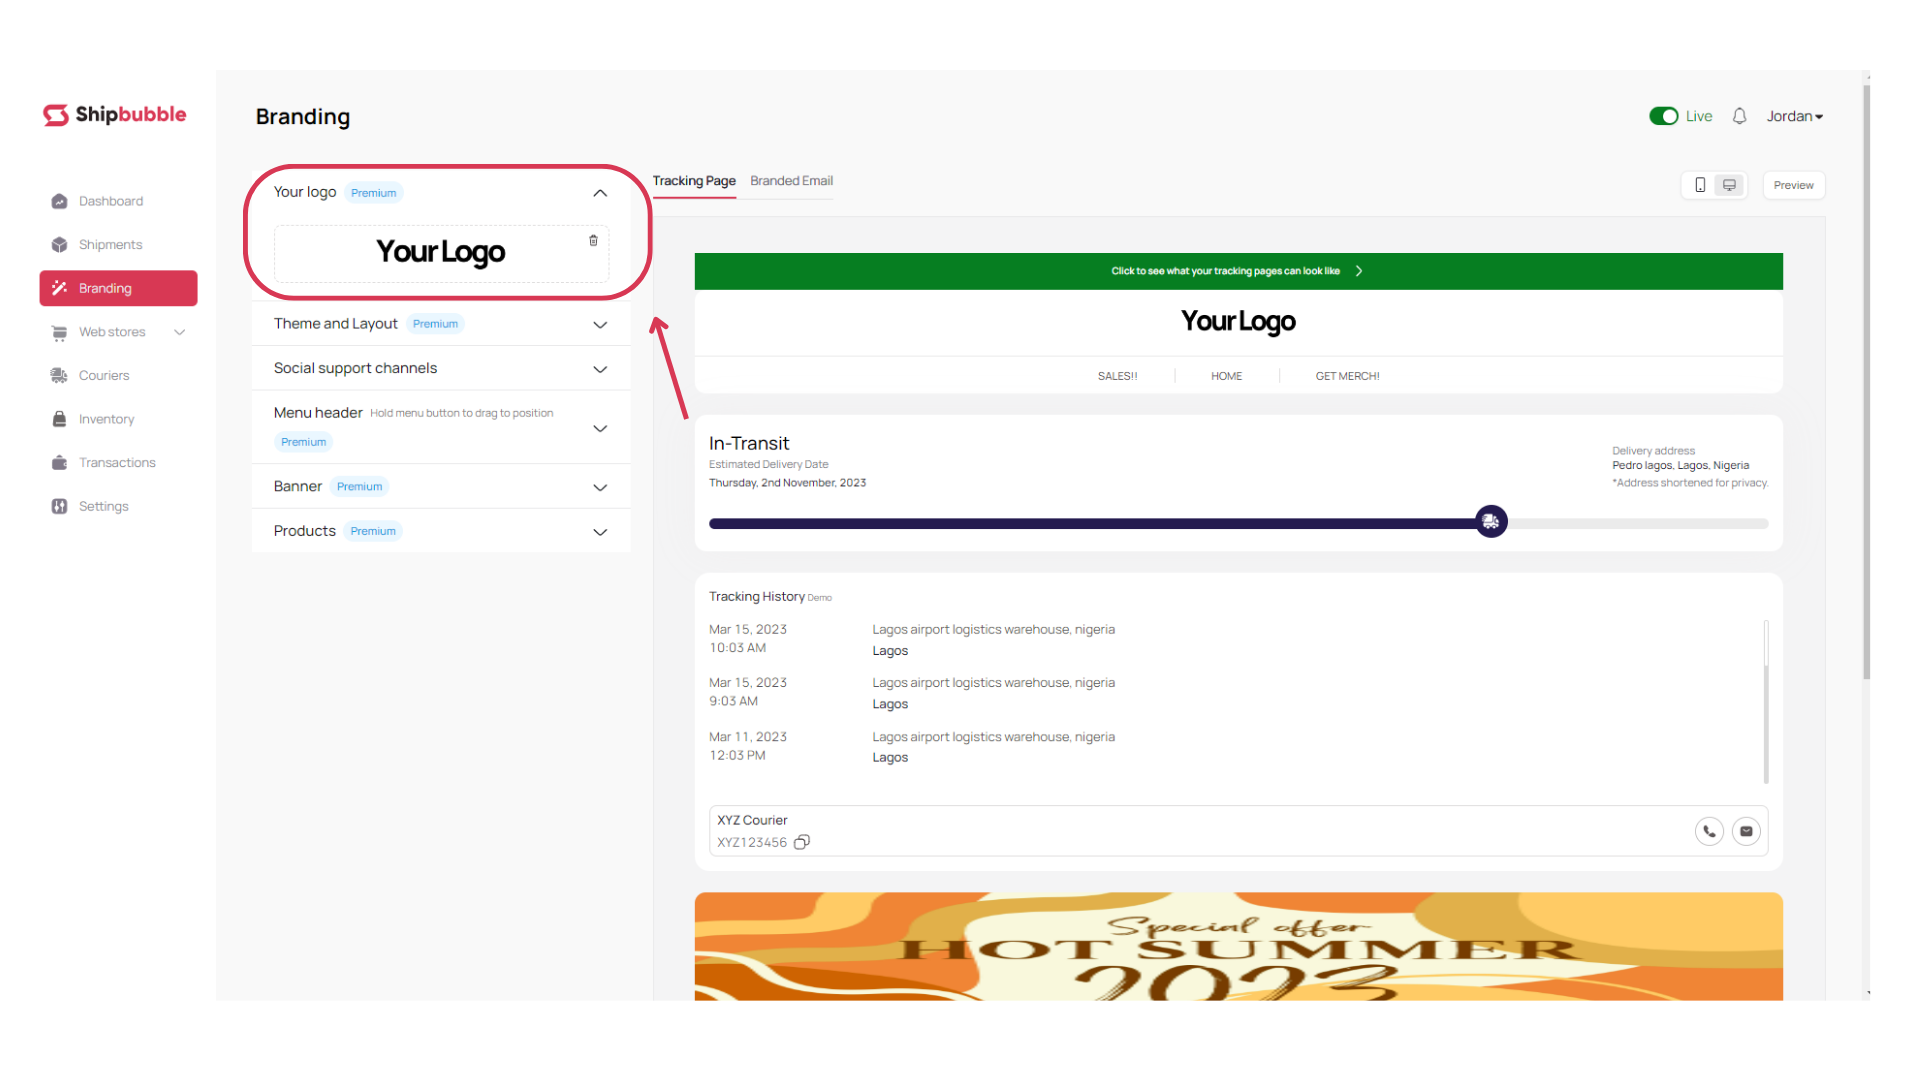1920x1080 pixels.
Task: Open Couriers from the sidebar
Action: tap(104, 376)
